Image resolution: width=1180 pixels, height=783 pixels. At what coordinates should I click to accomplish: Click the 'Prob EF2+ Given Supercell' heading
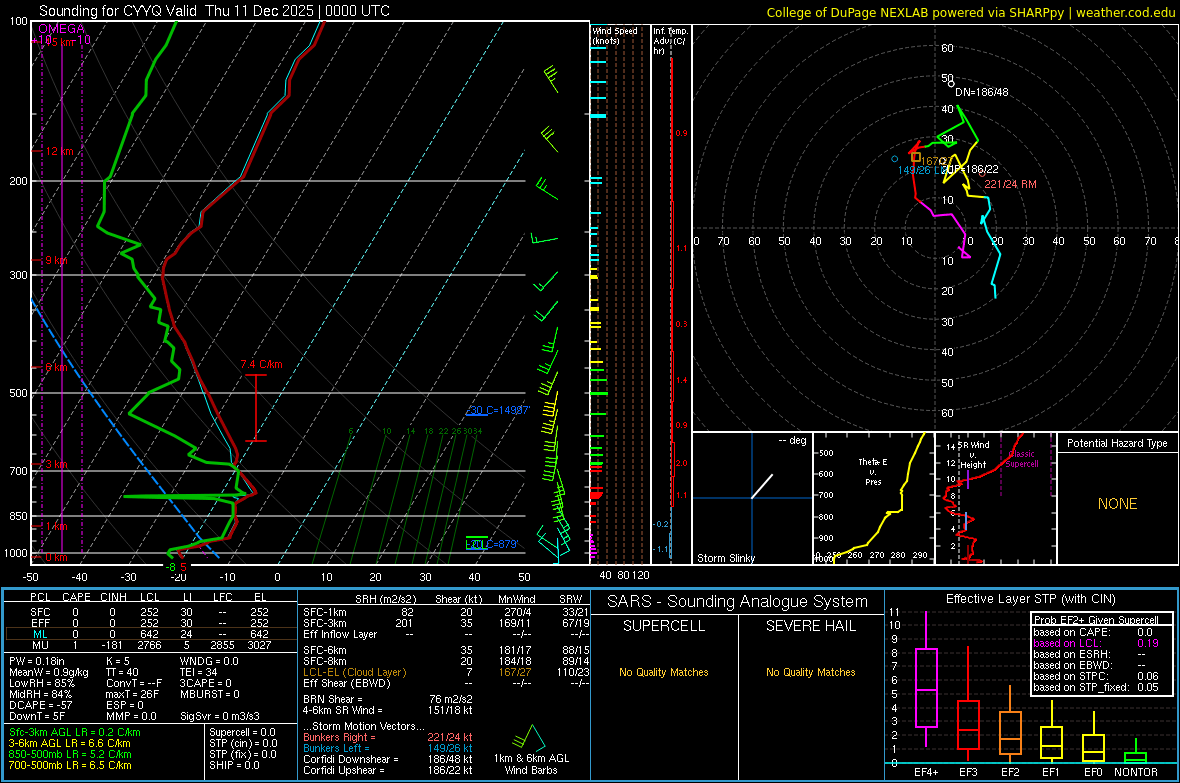[x=1096, y=620]
